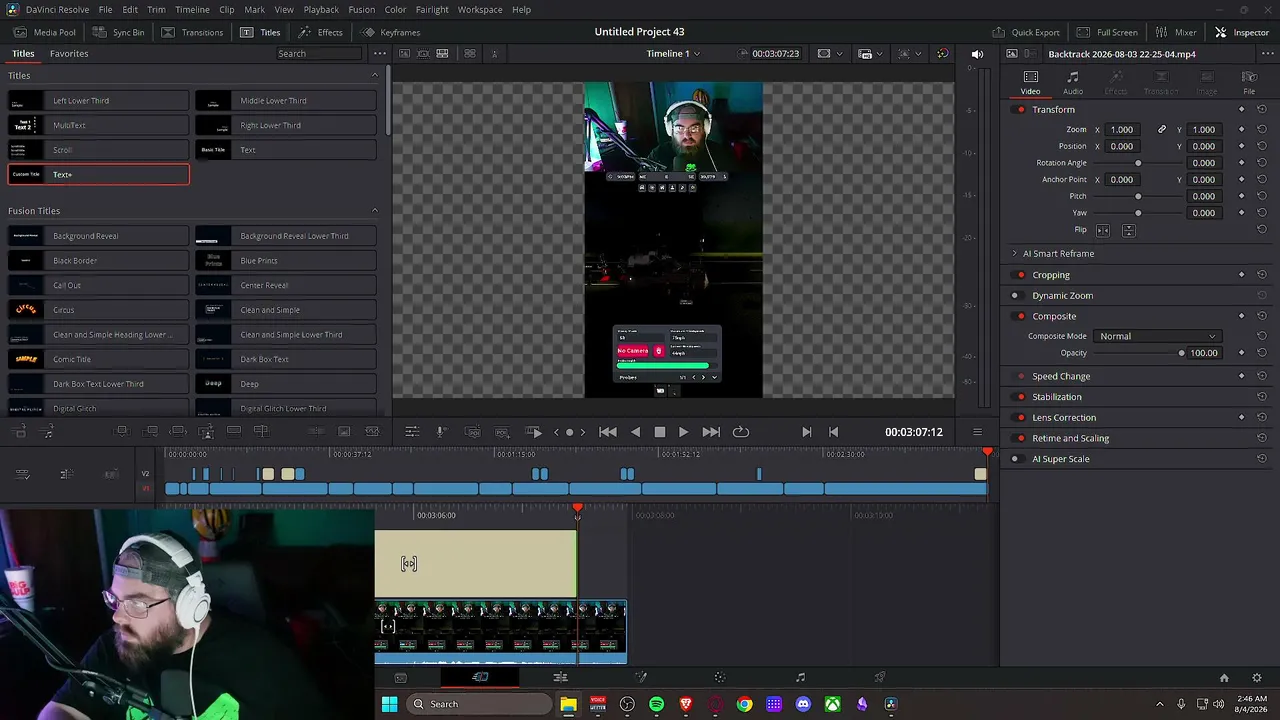Click the Zoom X value field
This screenshot has width=1280, height=720.
click(x=1122, y=130)
